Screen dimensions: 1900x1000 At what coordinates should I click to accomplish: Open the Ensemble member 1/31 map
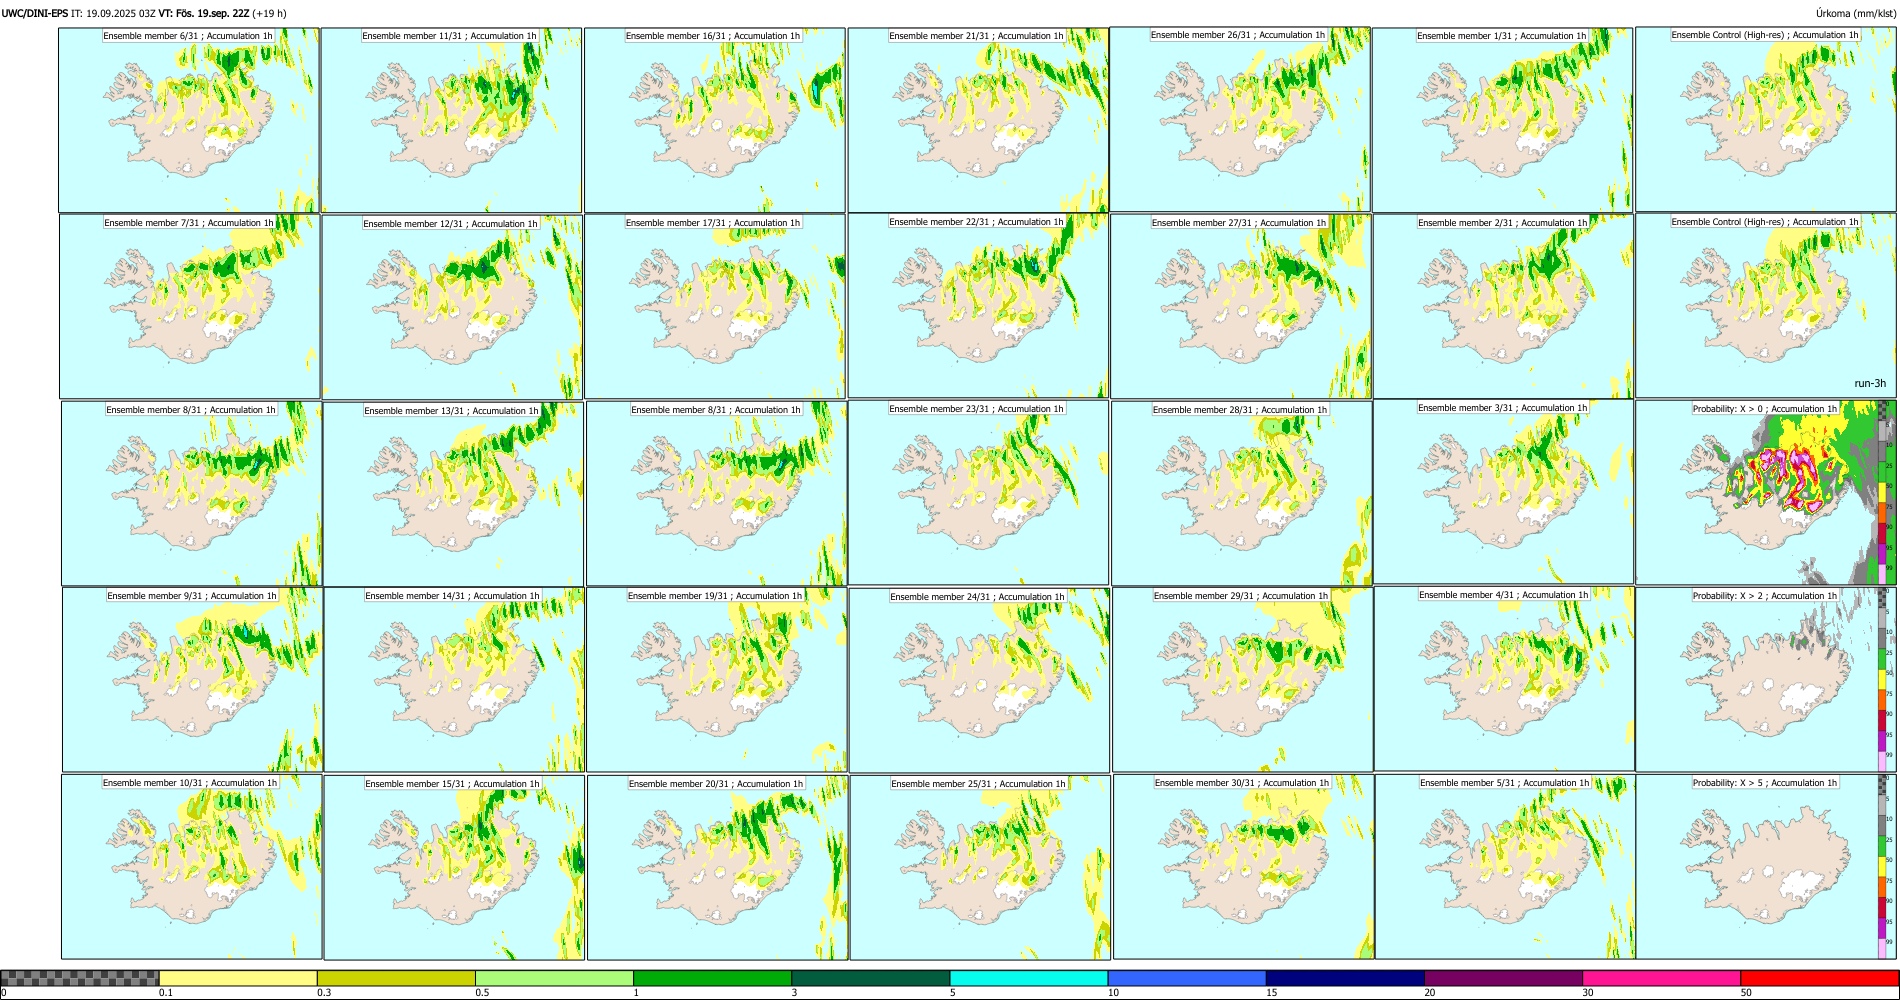1503,120
